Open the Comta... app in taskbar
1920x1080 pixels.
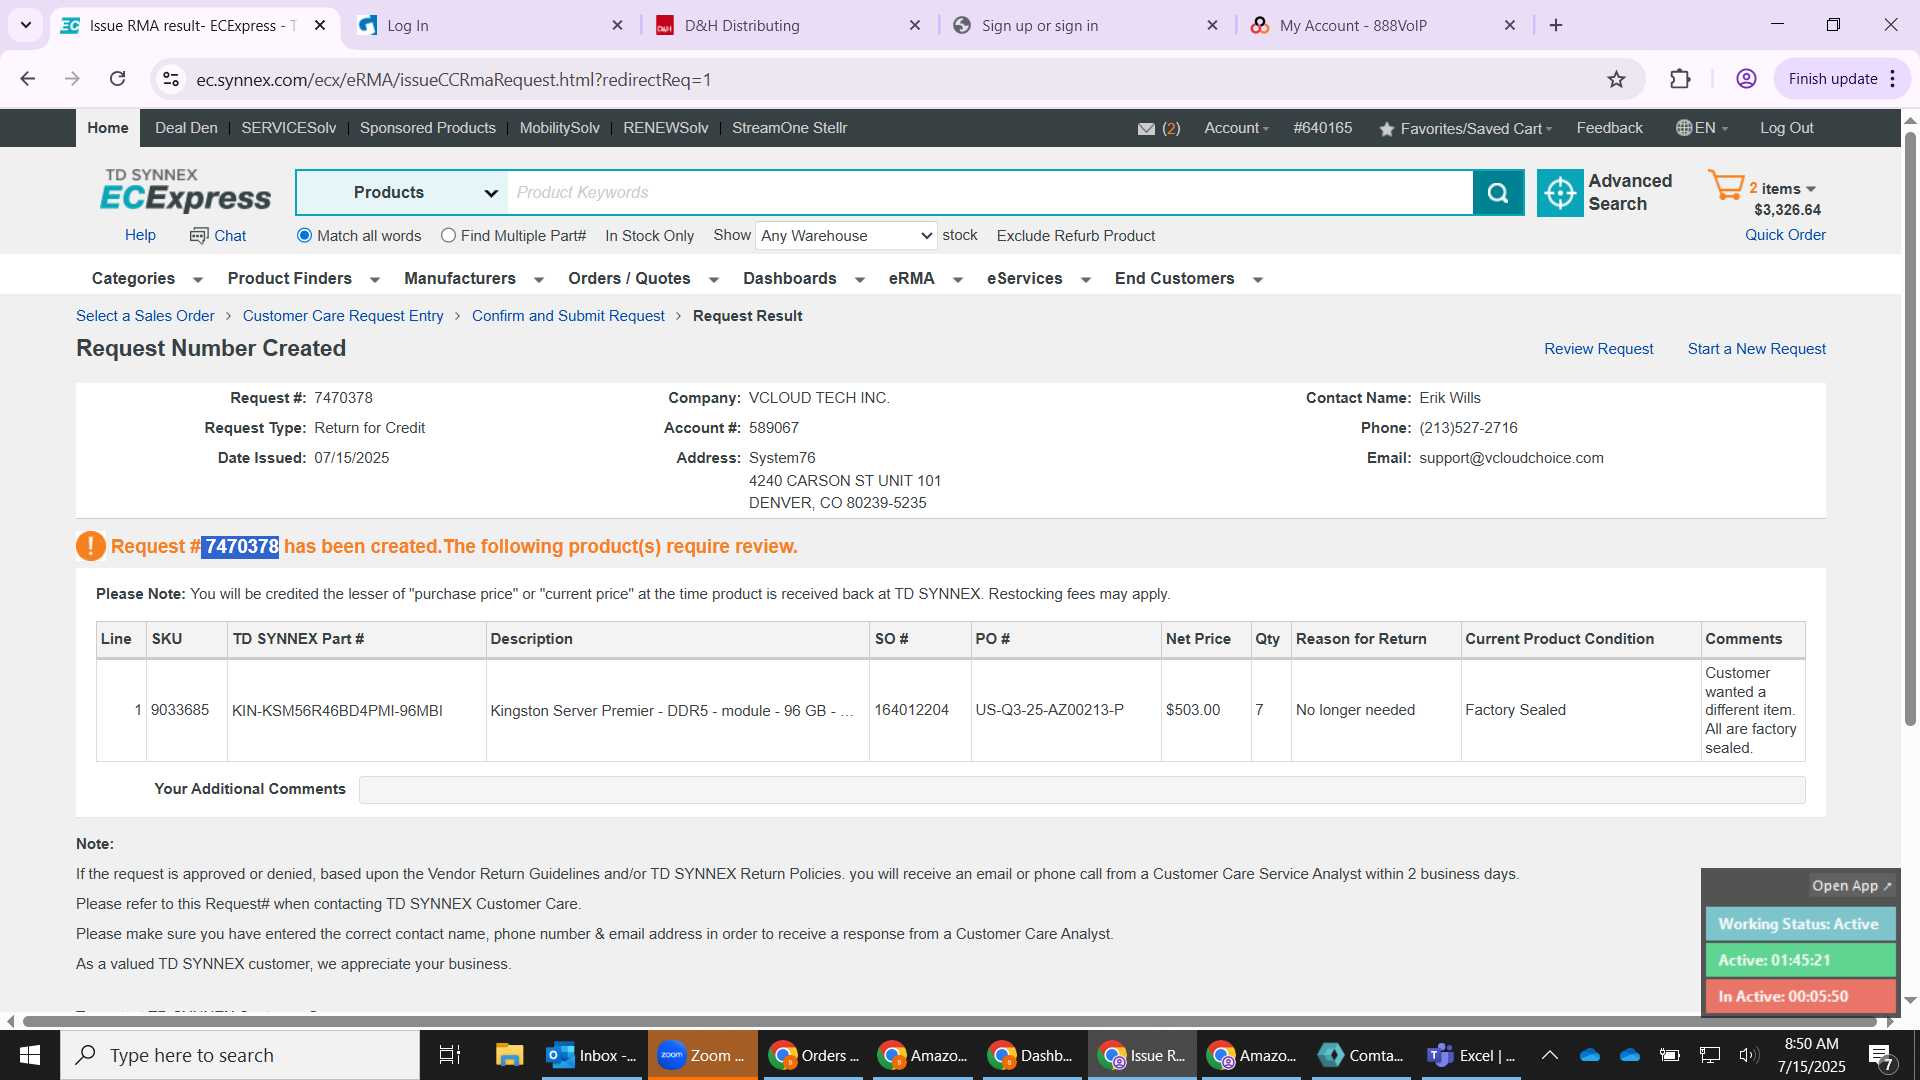tap(1361, 1055)
